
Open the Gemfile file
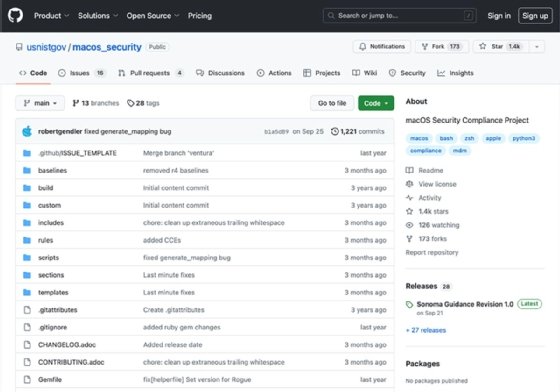click(50, 380)
